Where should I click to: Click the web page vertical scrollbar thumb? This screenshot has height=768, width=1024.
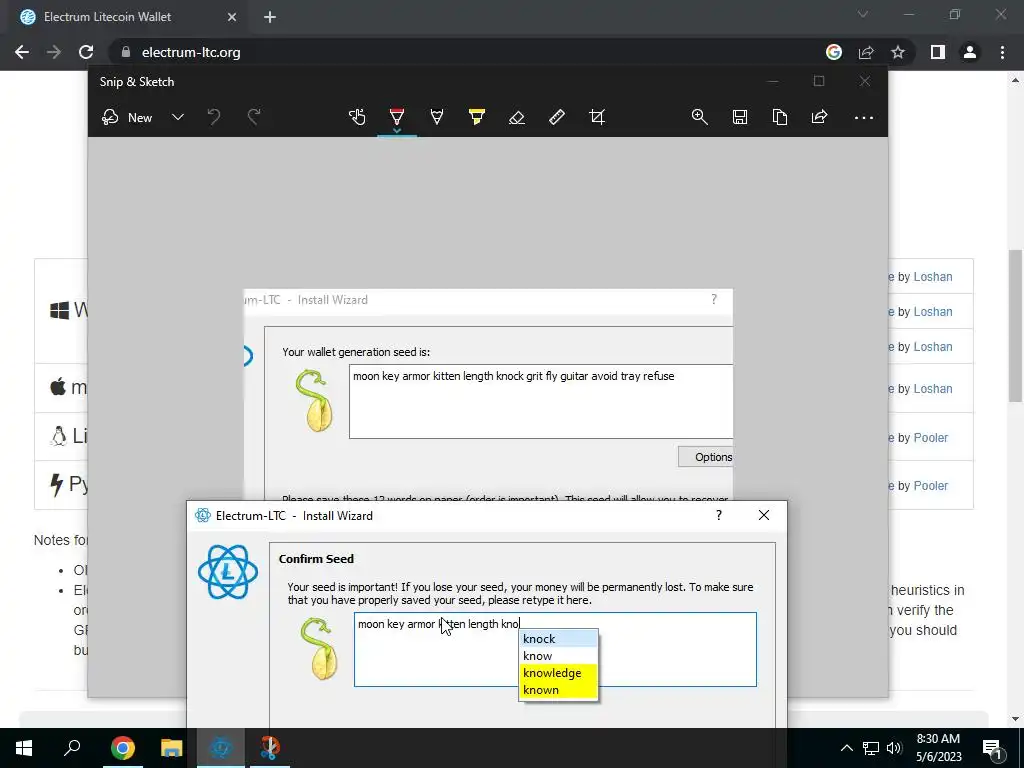[x=1015, y=325]
